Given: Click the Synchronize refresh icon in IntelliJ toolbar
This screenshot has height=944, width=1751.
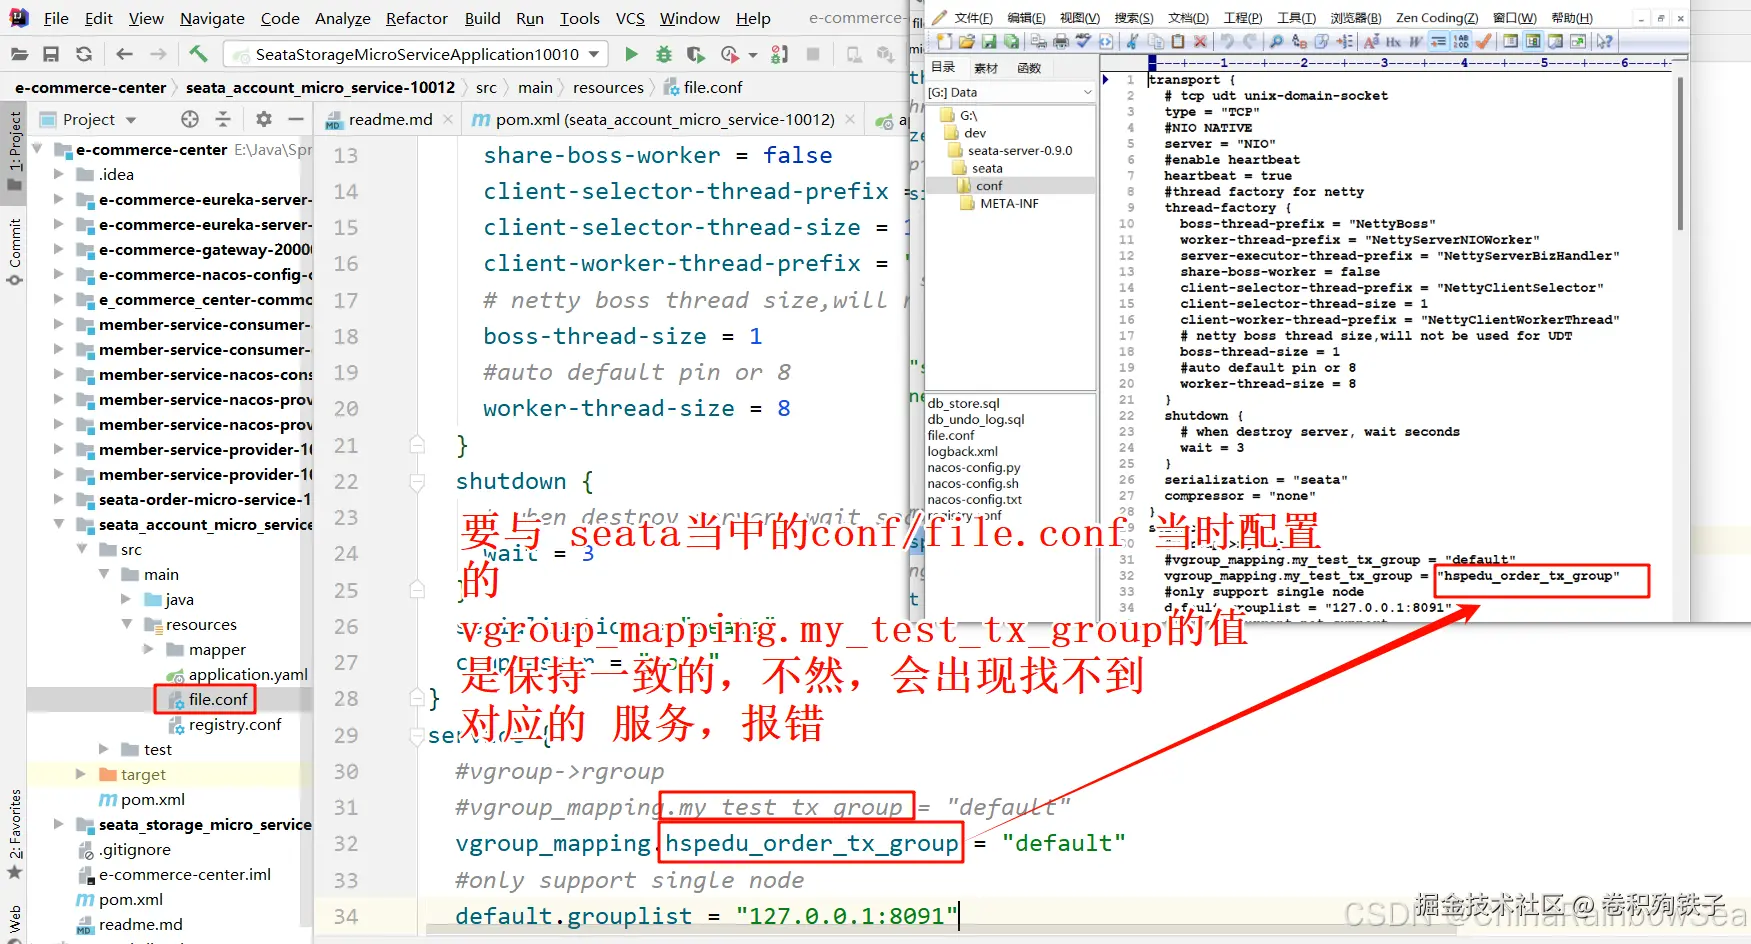Looking at the screenshot, I should (x=84, y=54).
